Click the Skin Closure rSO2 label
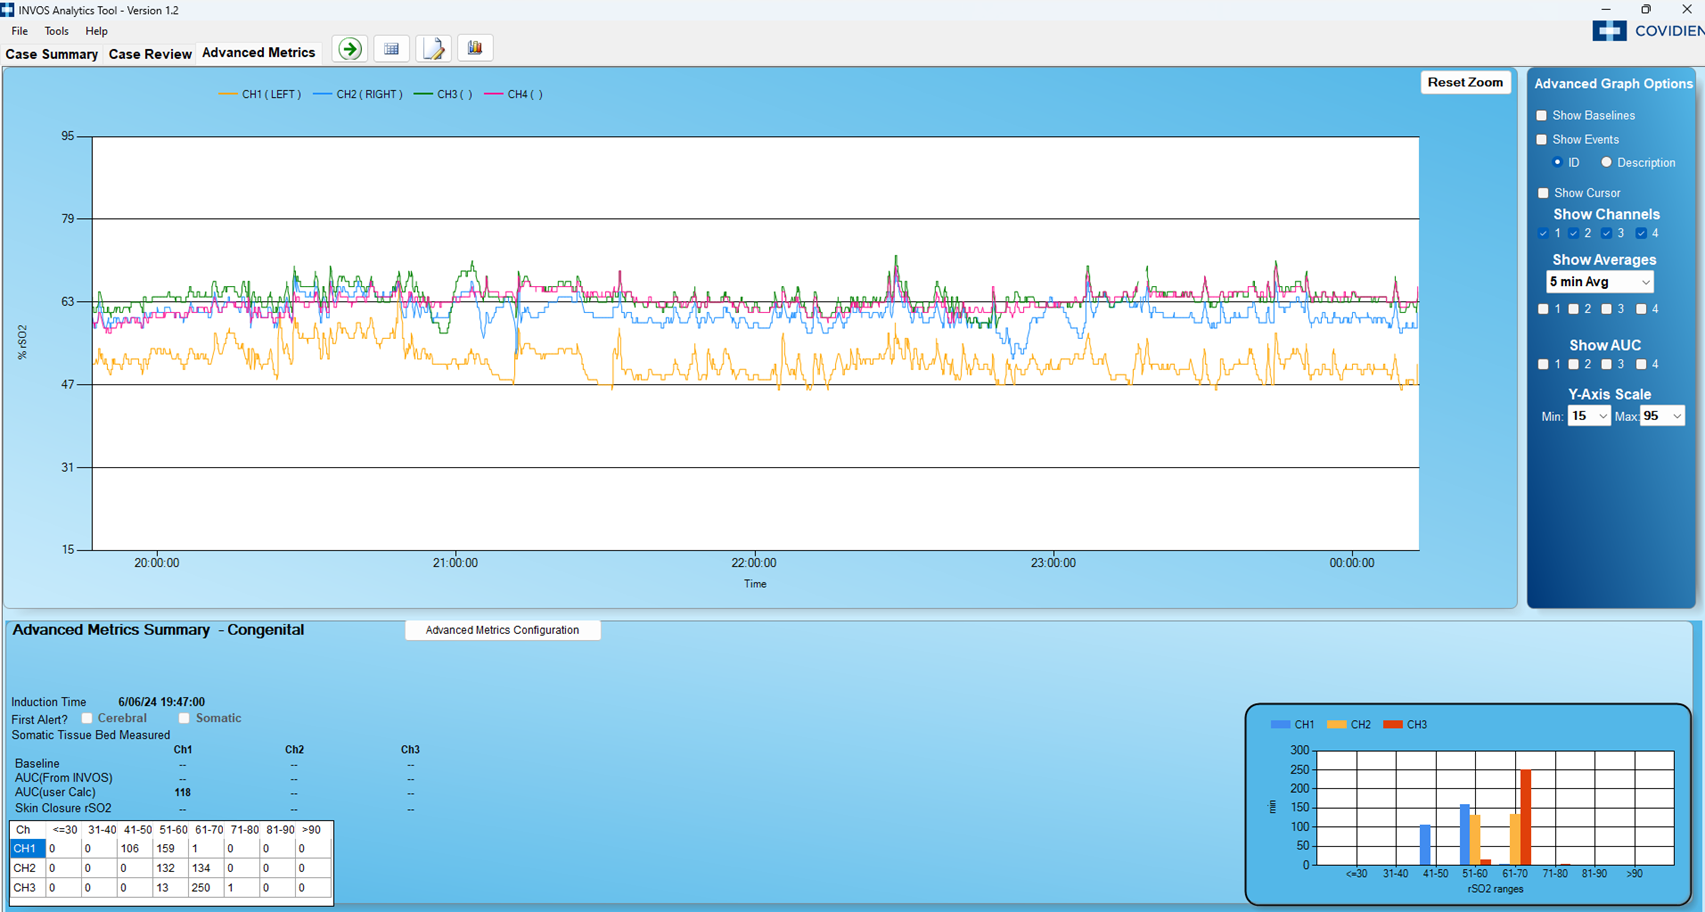 pos(63,808)
